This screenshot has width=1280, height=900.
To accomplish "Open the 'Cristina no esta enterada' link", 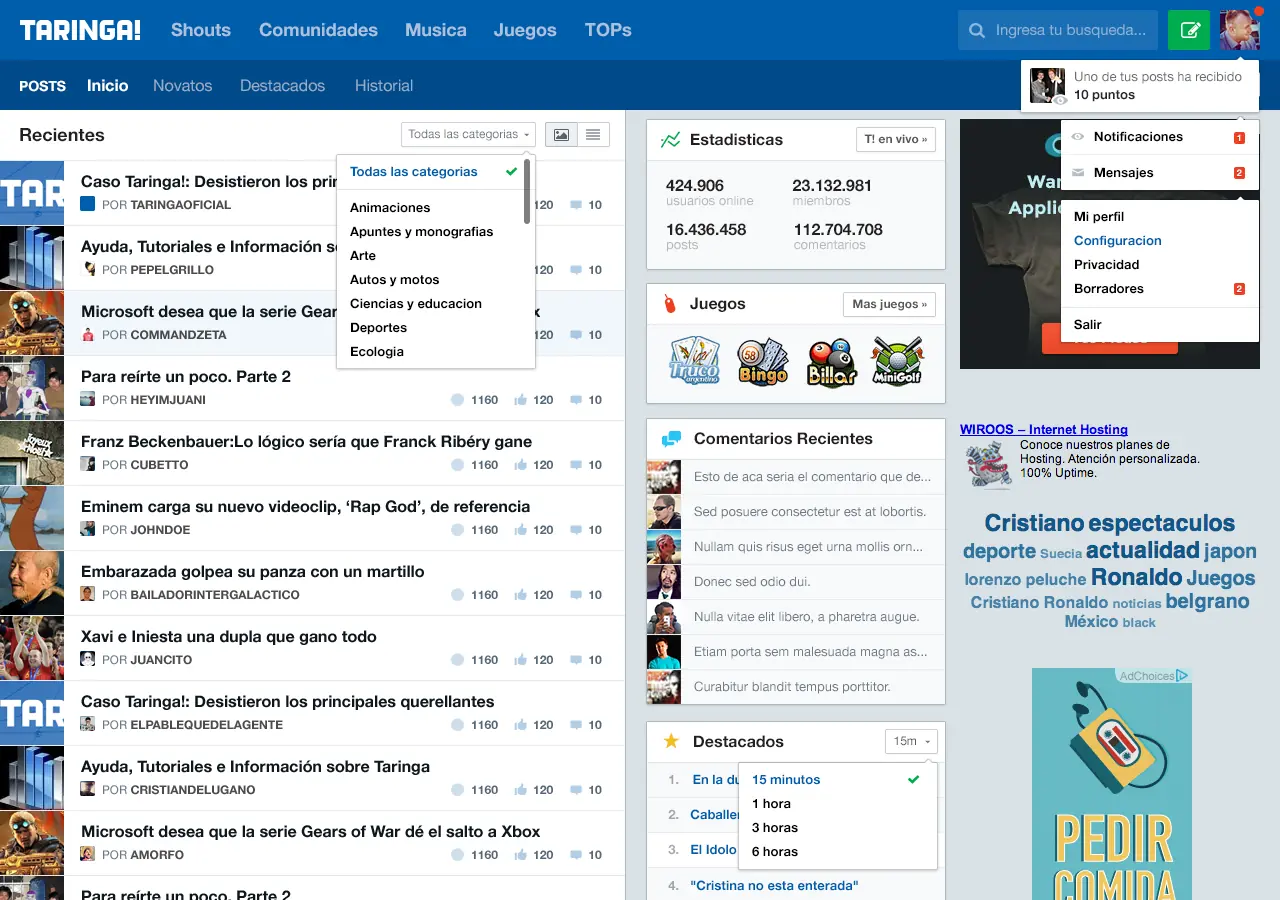I will (x=774, y=885).
